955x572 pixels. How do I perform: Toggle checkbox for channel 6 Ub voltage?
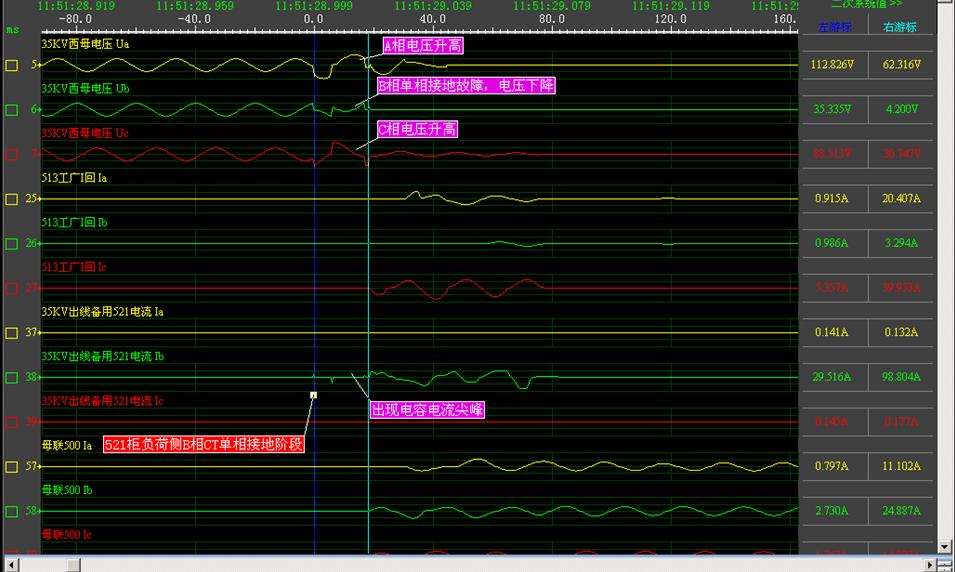(11, 110)
